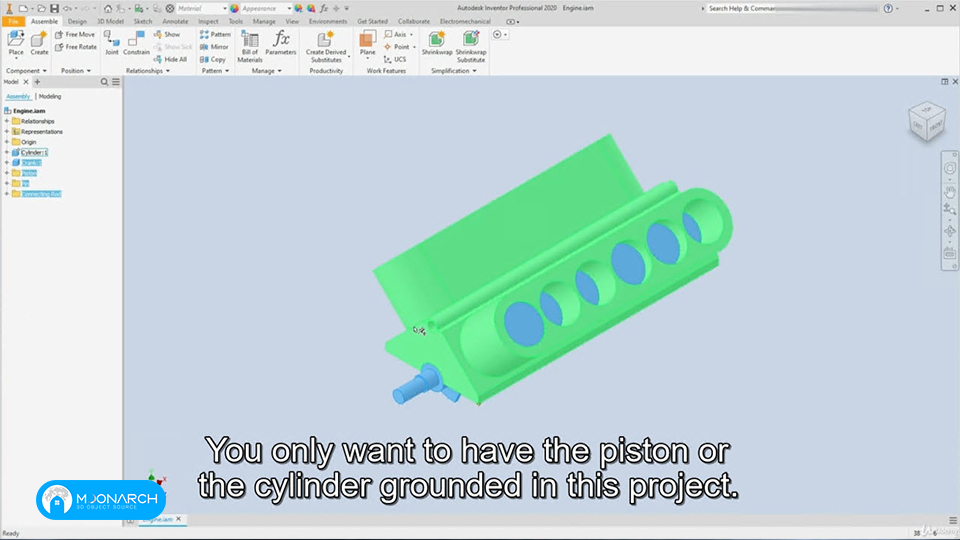960x540 pixels.
Task: Switch to the Inspect ribbon tab
Action: tap(208, 21)
